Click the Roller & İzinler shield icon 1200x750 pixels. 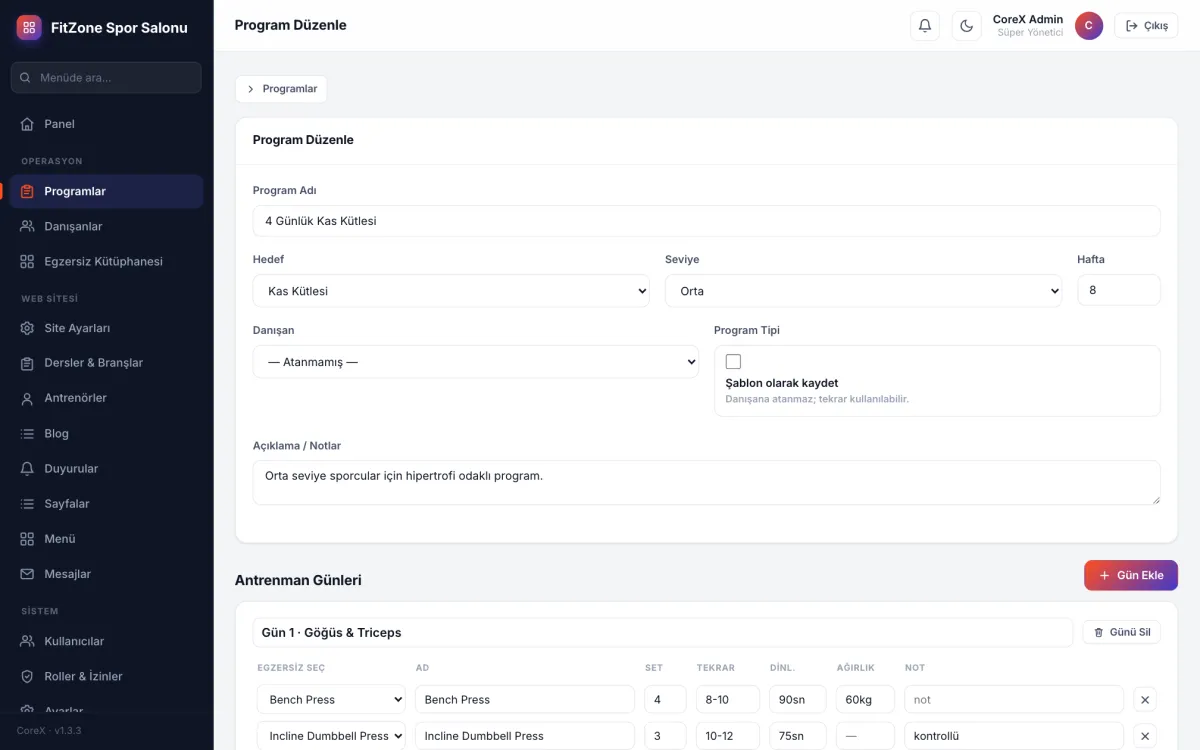27,676
